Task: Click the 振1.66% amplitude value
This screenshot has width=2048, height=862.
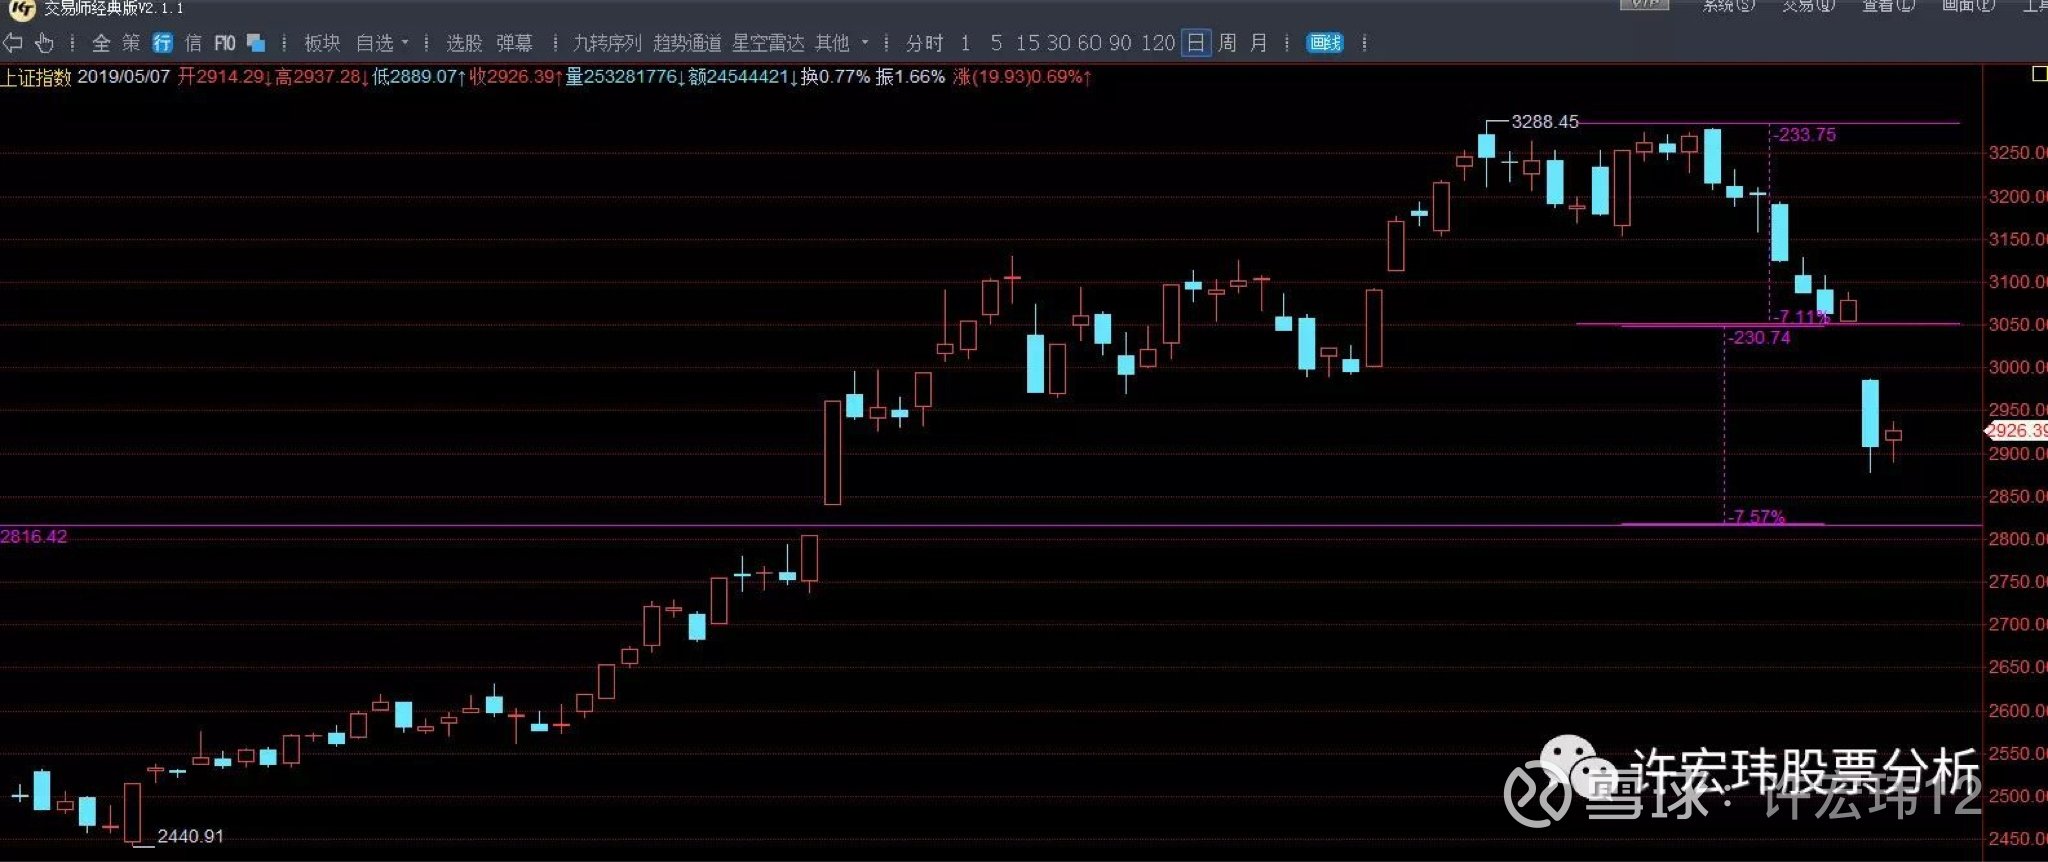Action: (x=910, y=77)
